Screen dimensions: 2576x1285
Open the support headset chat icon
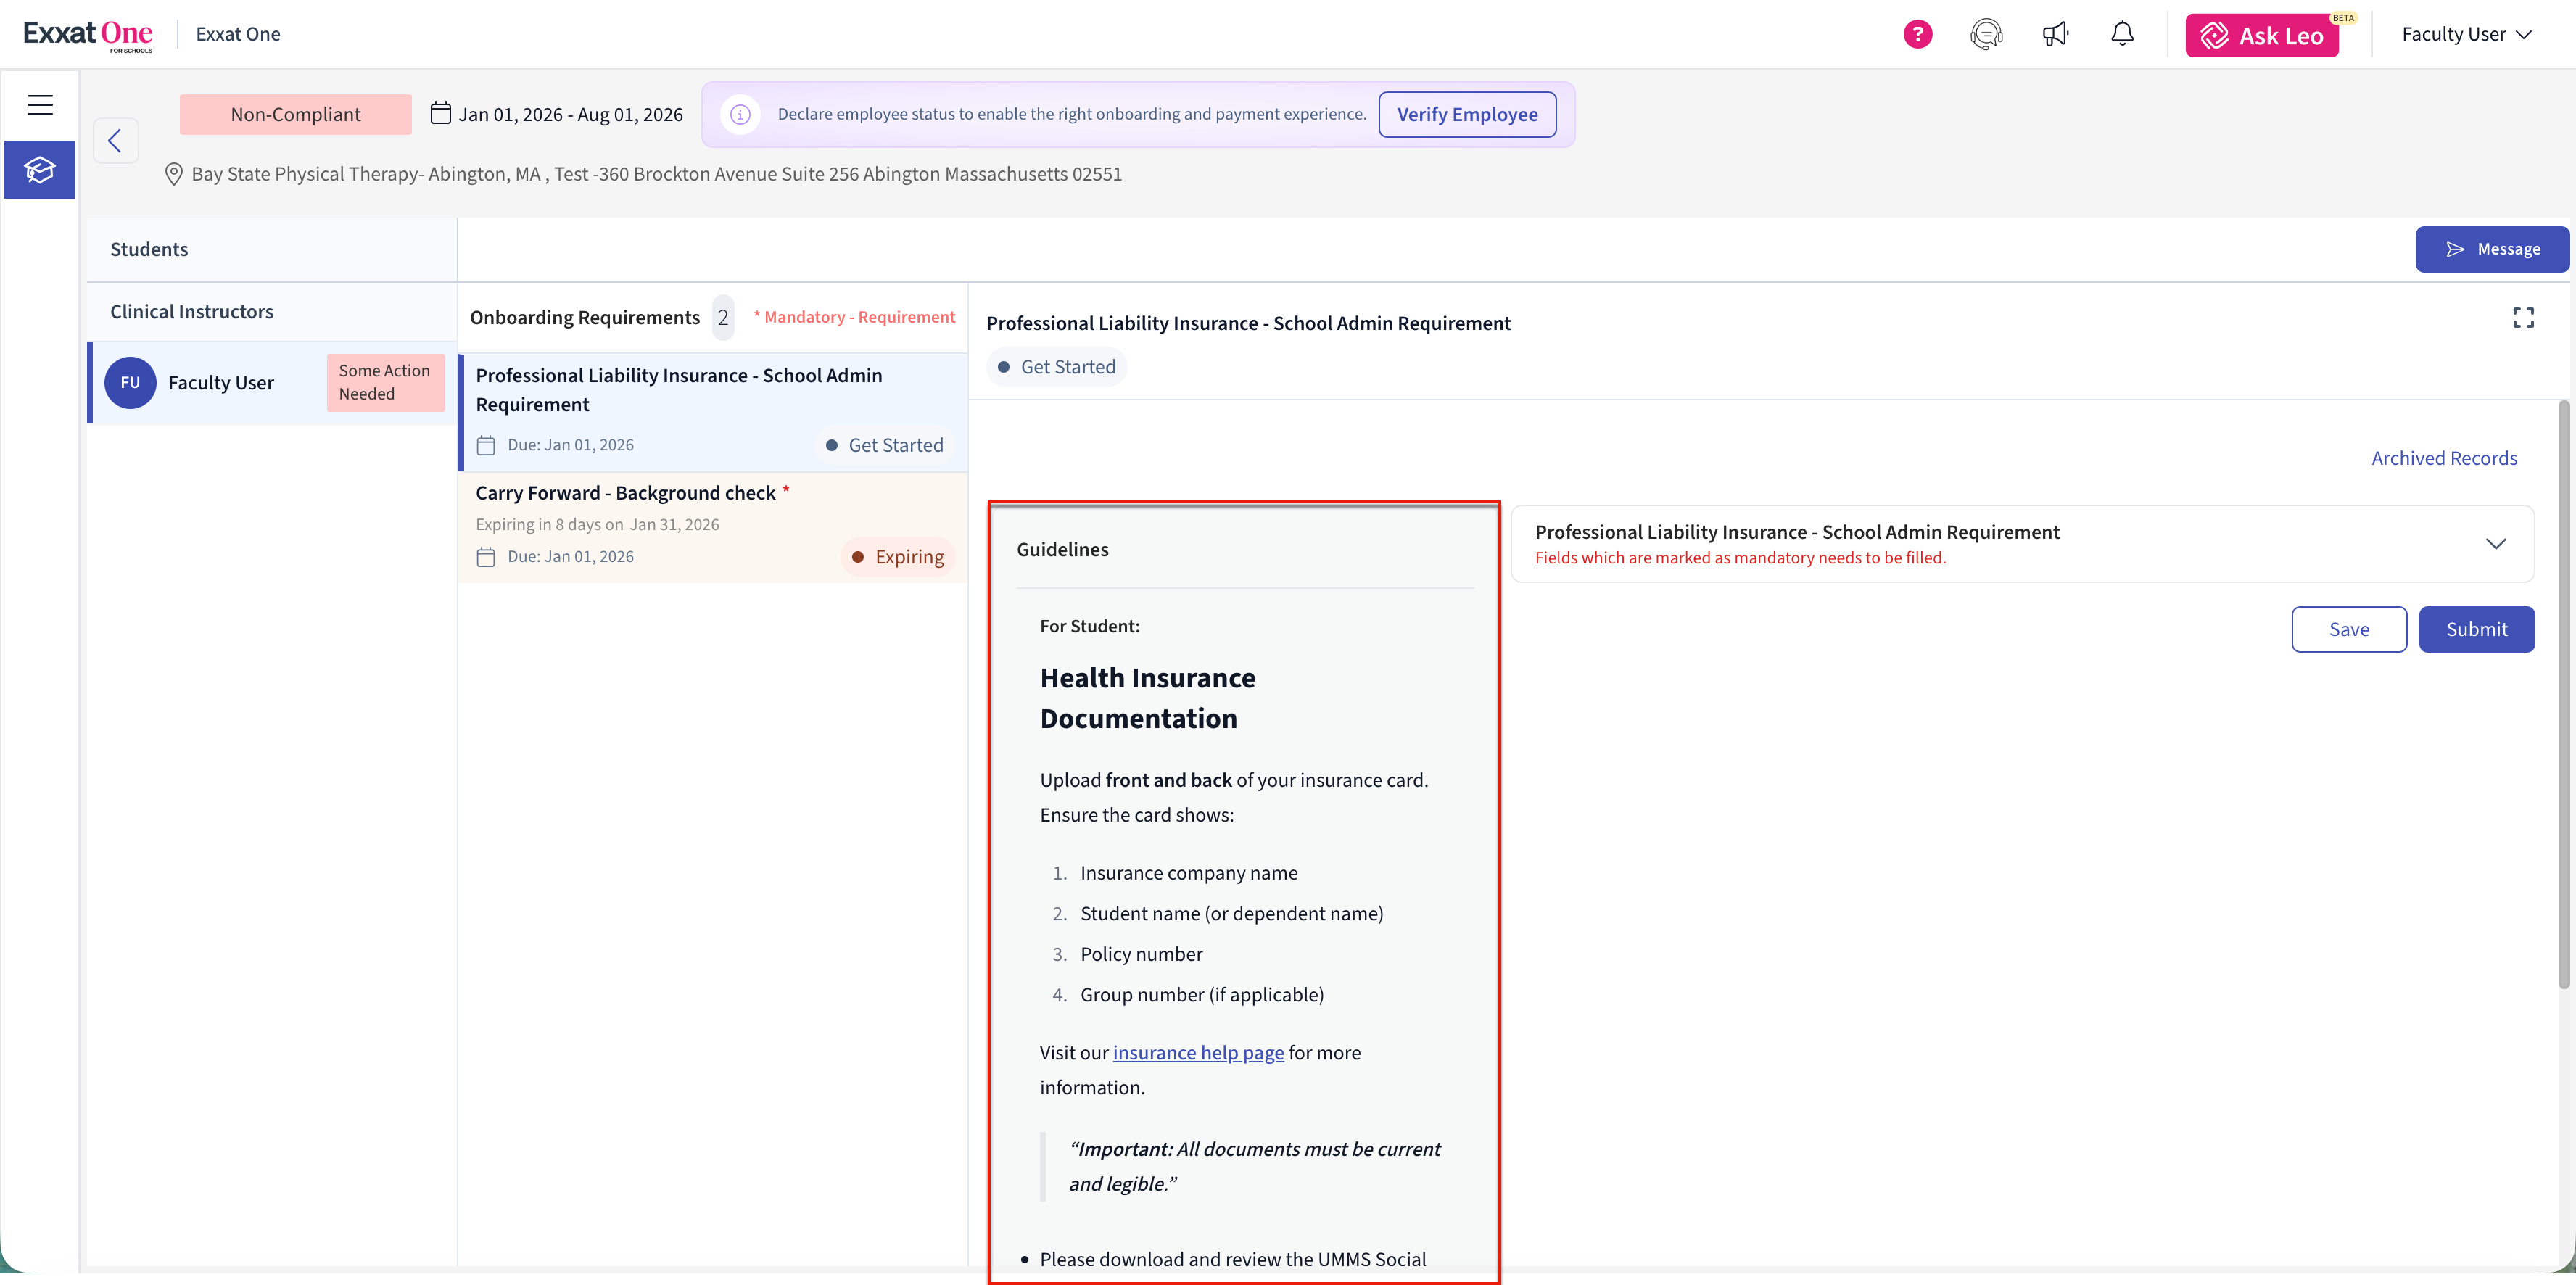tap(1986, 35)
